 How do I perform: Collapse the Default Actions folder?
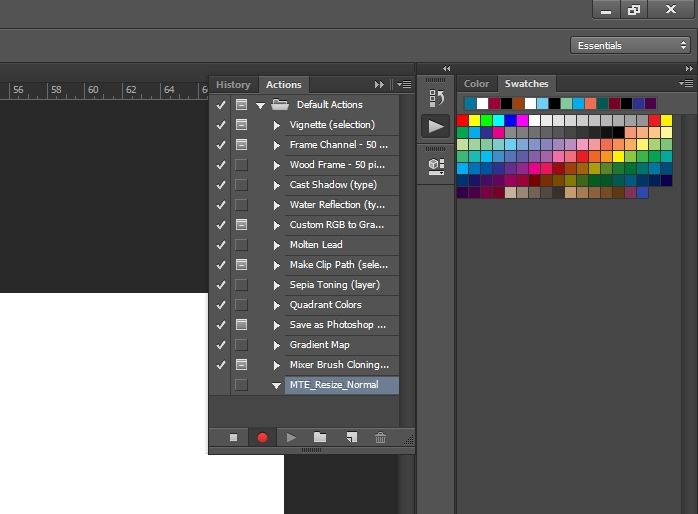(x=261, y=105)
